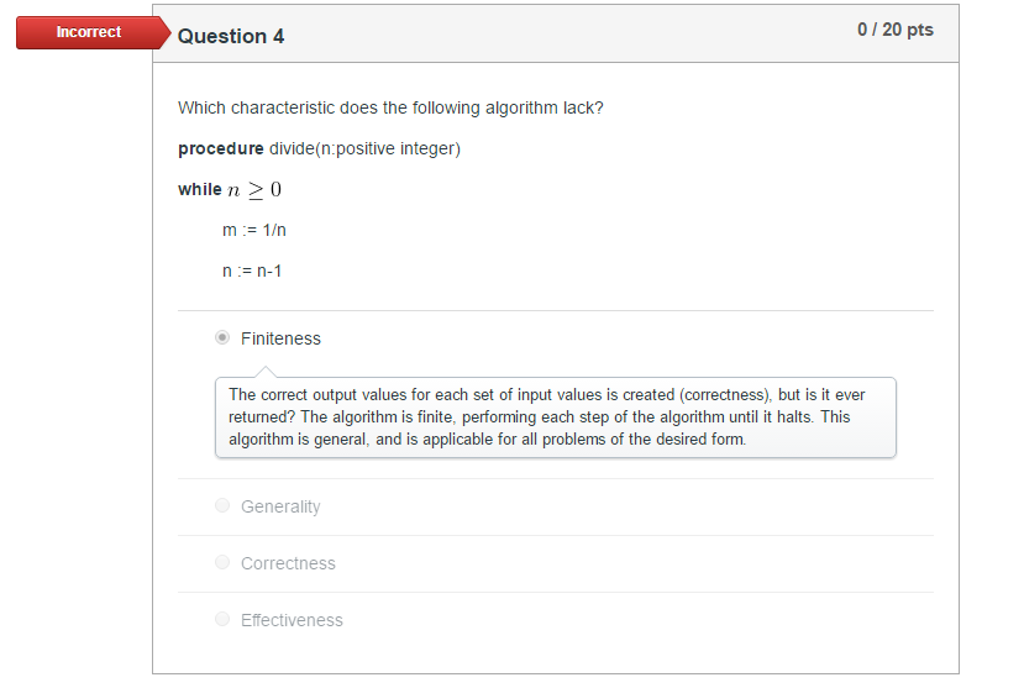The height and width of the screenshot is (688, 1024).
Task: Click the while n ≥ 0 statement
Action: pos(228,188)
